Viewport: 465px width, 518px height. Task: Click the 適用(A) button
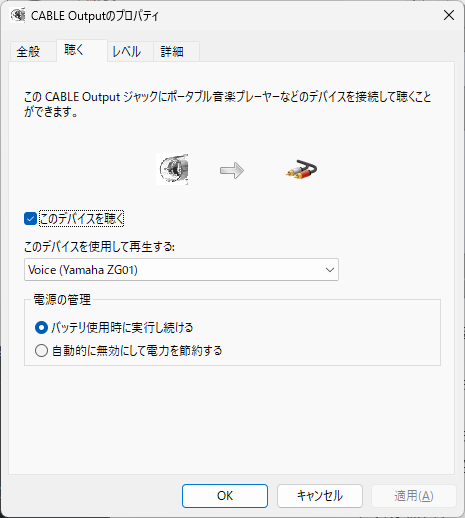pyautogui.click(x=414, y=496)
